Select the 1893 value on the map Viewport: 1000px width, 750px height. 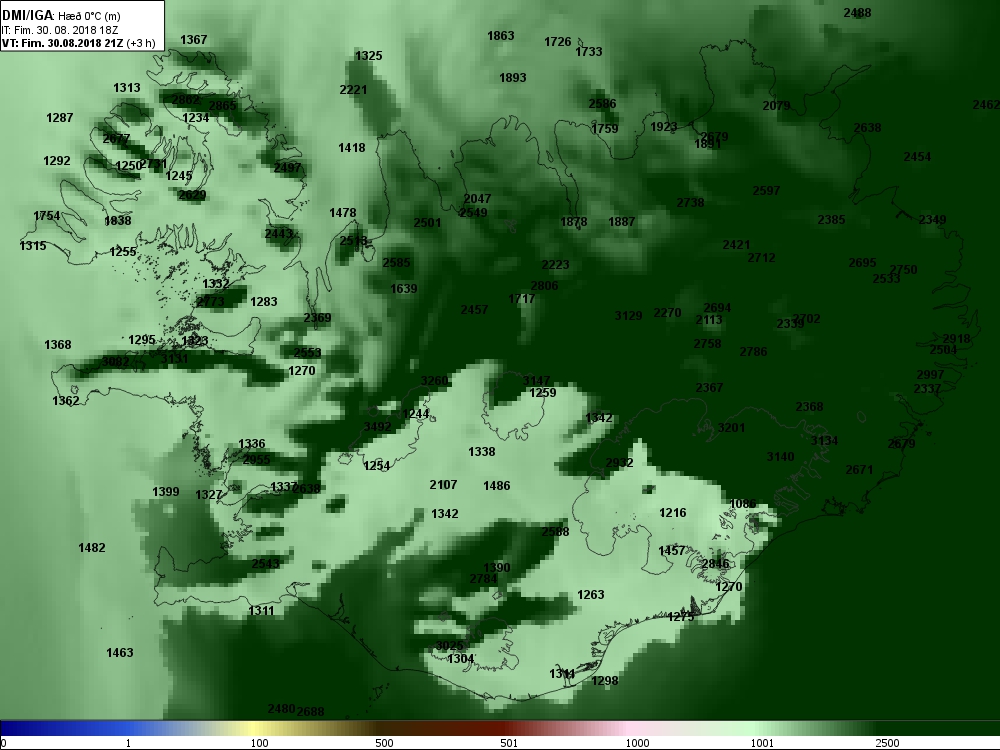coord(513,78)
